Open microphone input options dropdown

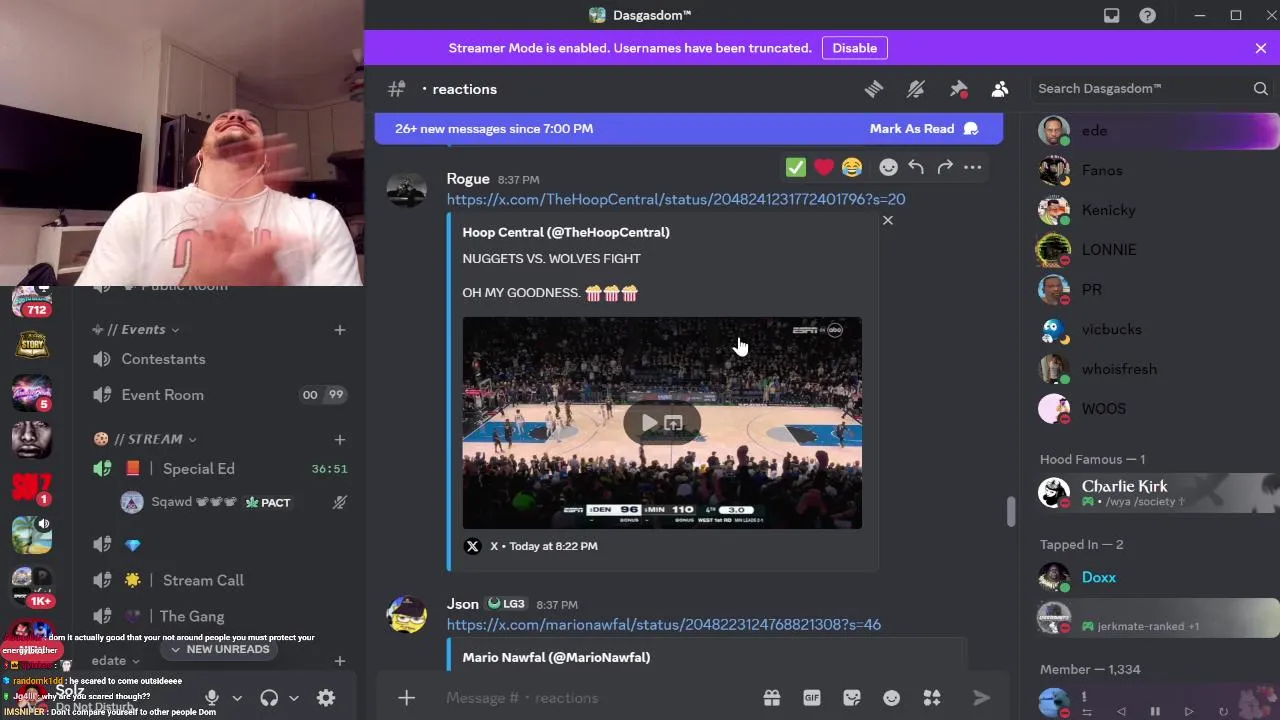click(237, 698)
